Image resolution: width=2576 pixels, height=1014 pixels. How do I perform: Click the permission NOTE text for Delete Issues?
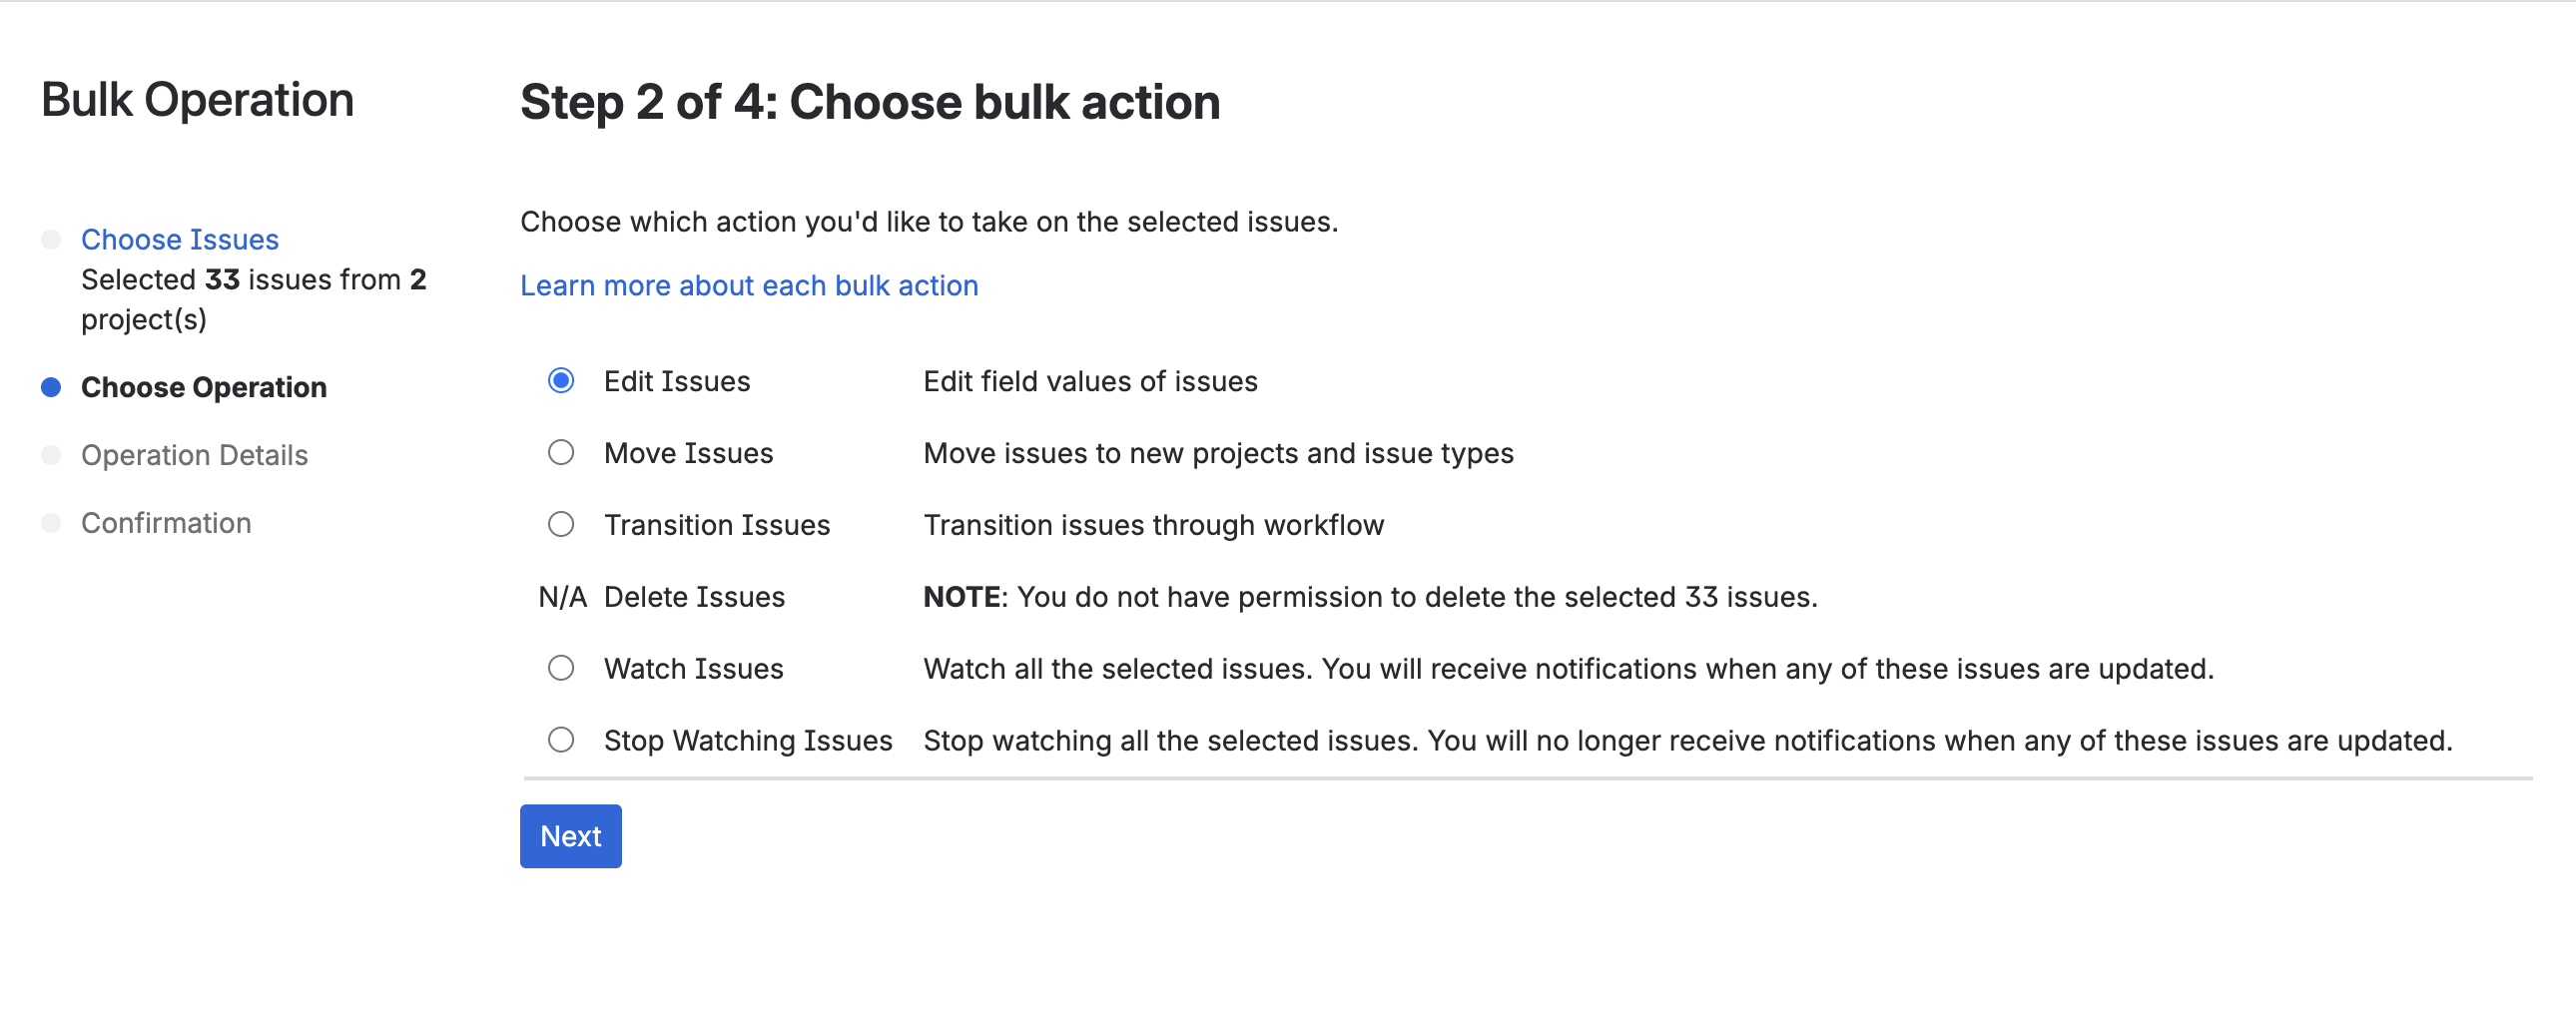[1370, 597]
